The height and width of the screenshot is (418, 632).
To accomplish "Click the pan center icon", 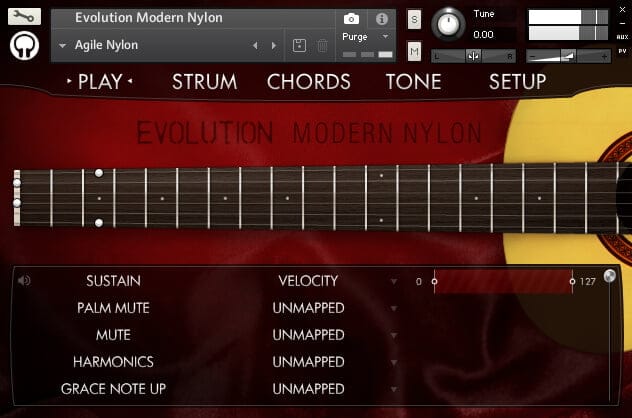I will (473, 56).
